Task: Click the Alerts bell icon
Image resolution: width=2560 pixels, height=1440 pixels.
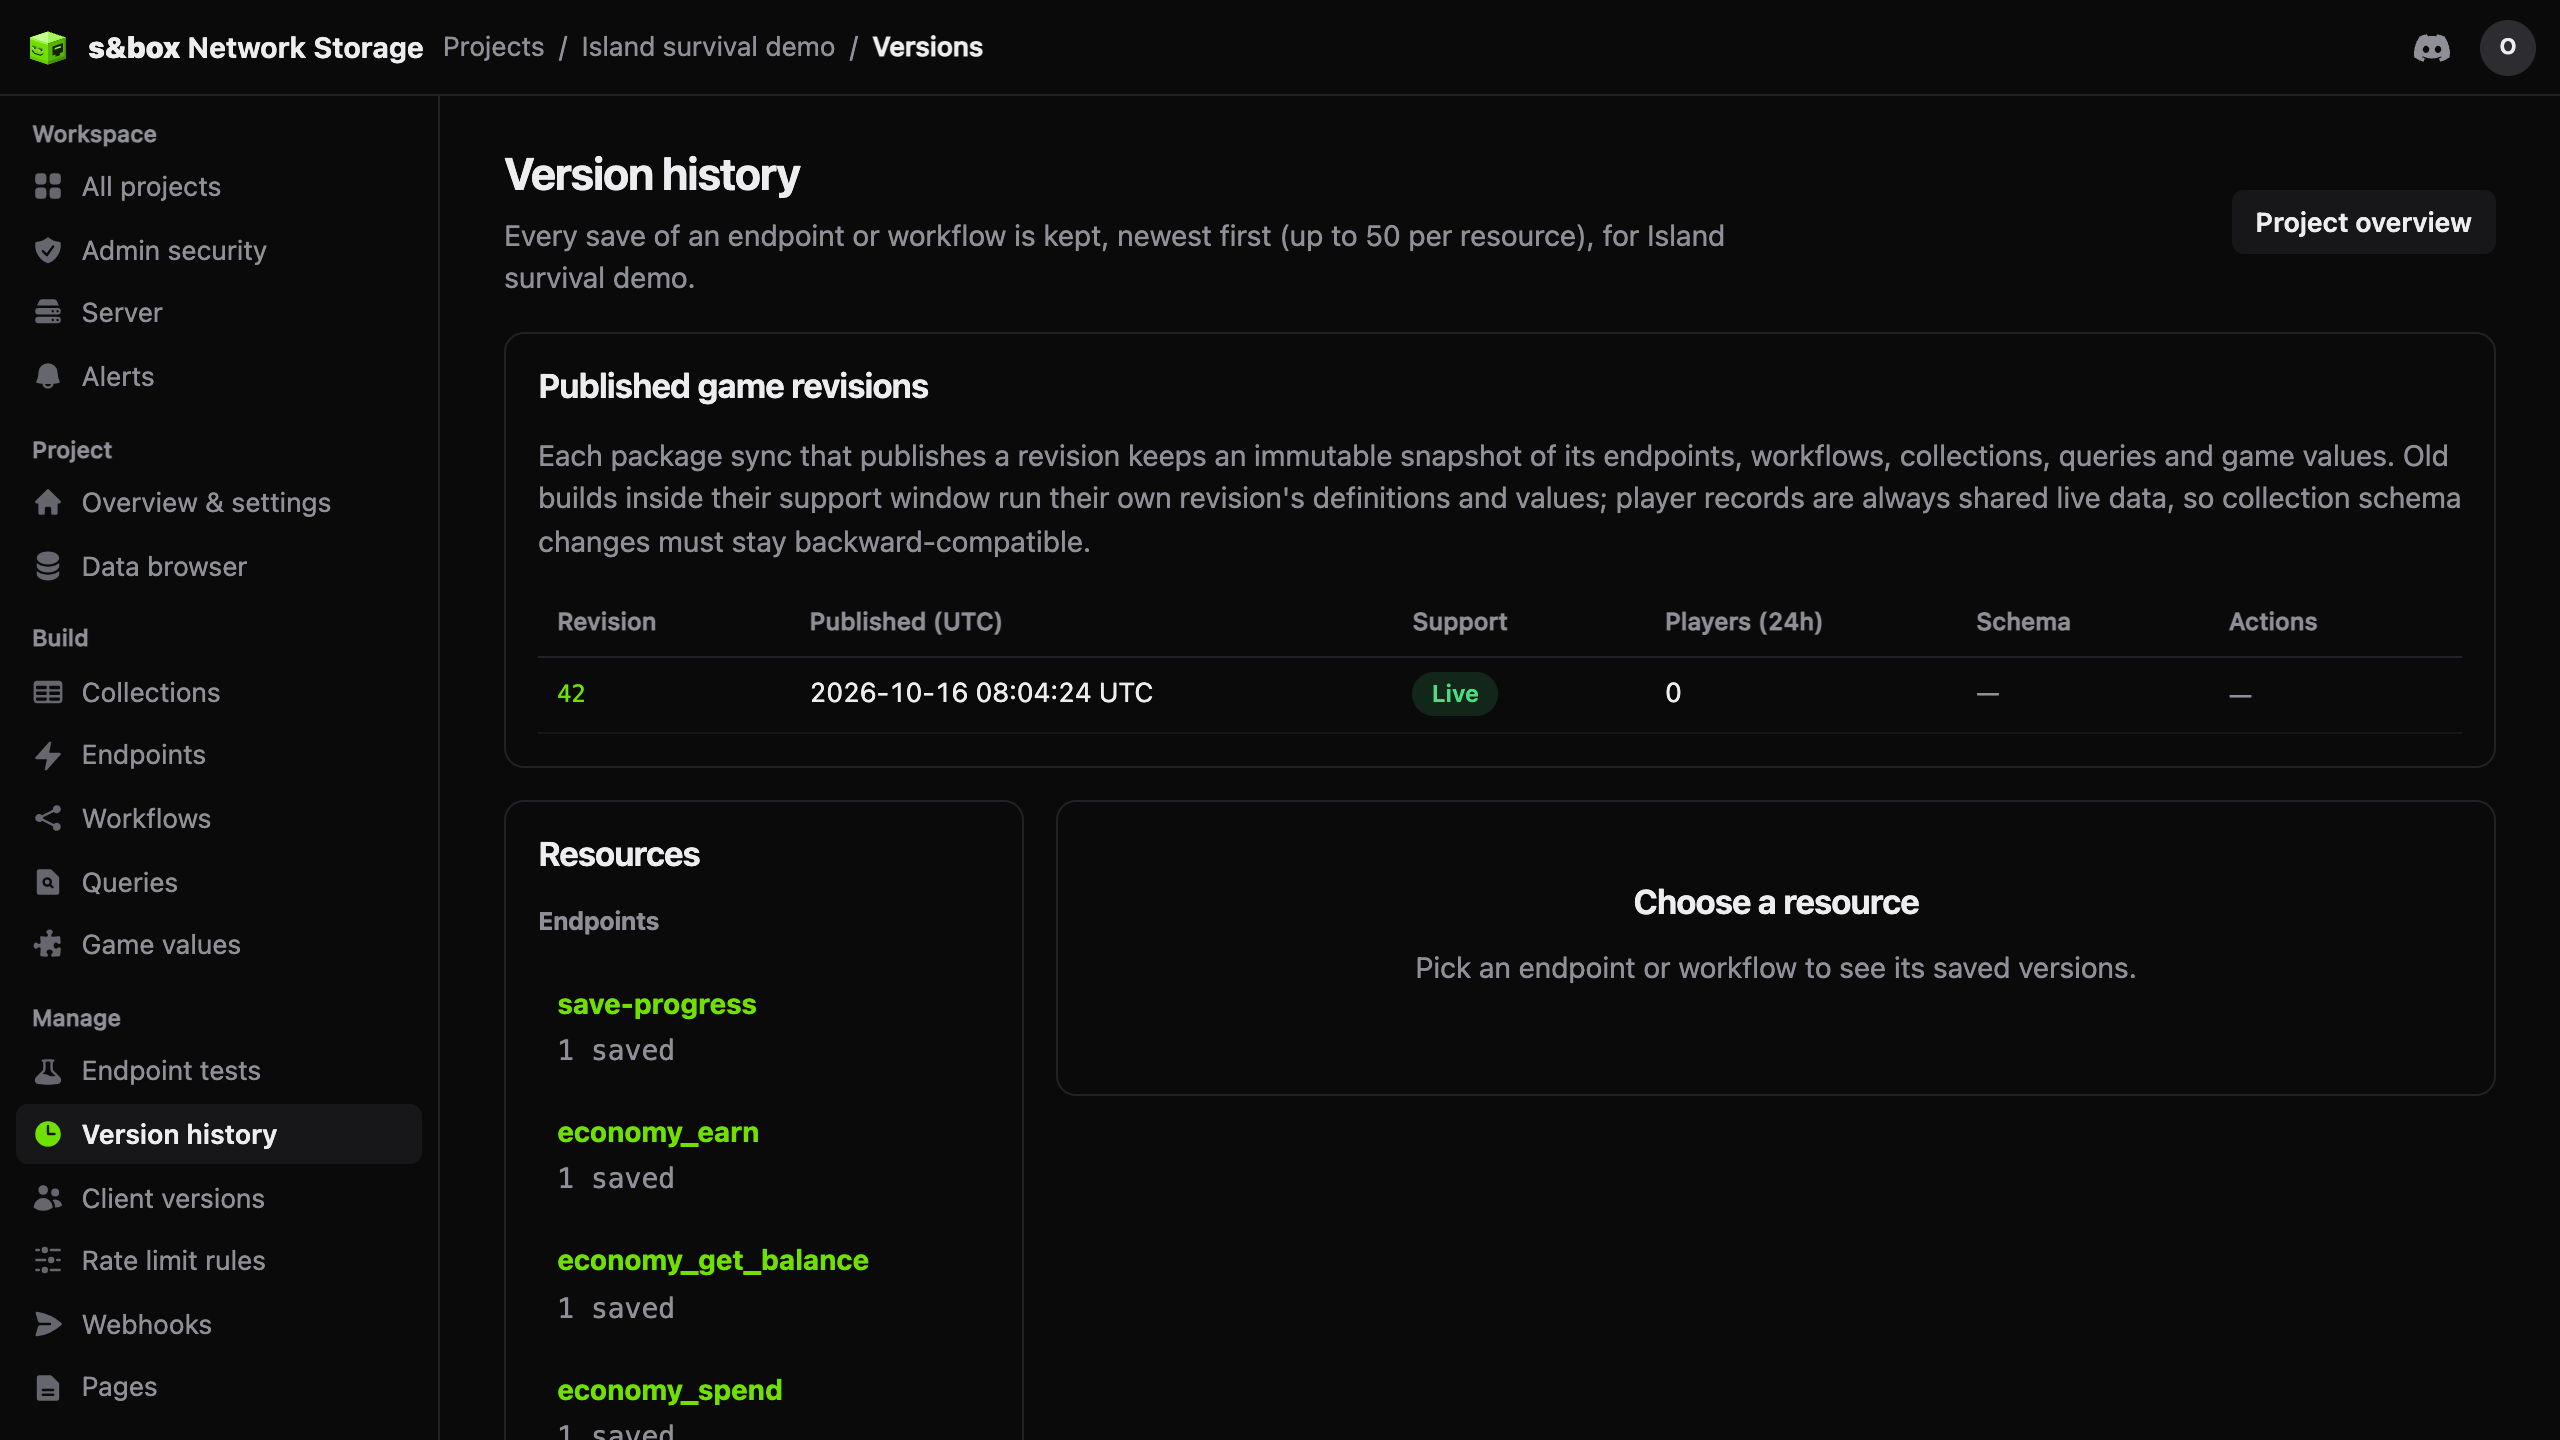Action: (48, 376)
